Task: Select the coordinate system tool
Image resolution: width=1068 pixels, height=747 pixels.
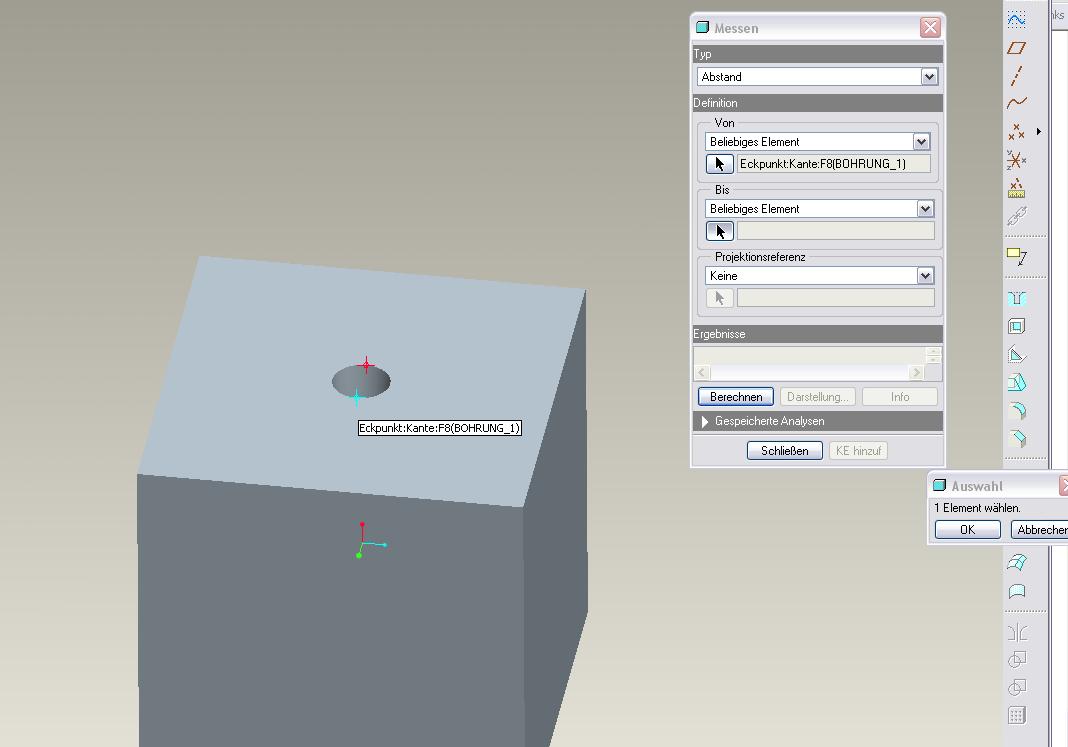Action: pos(1016,160)
